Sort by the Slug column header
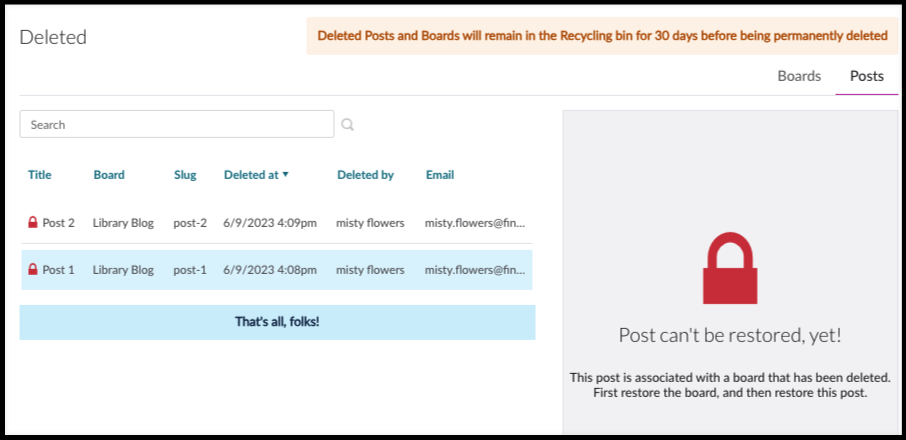This screenshot has height=440, width=906. [x=185, y=175]
